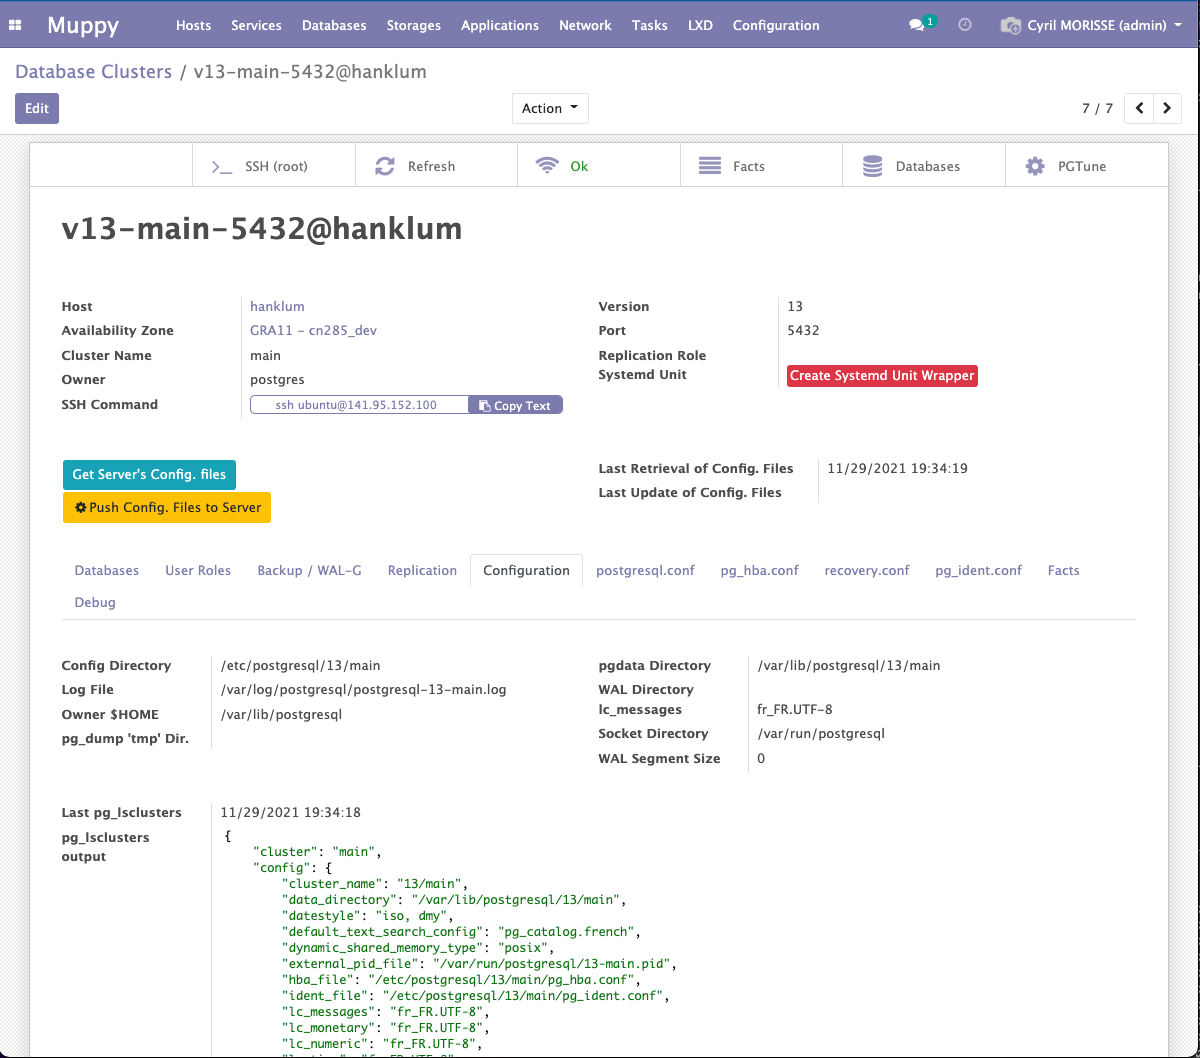Click Create Systemd Unit Wrapper button
The width and height of the screenshot is (1200, 1058).
[882, 376]
